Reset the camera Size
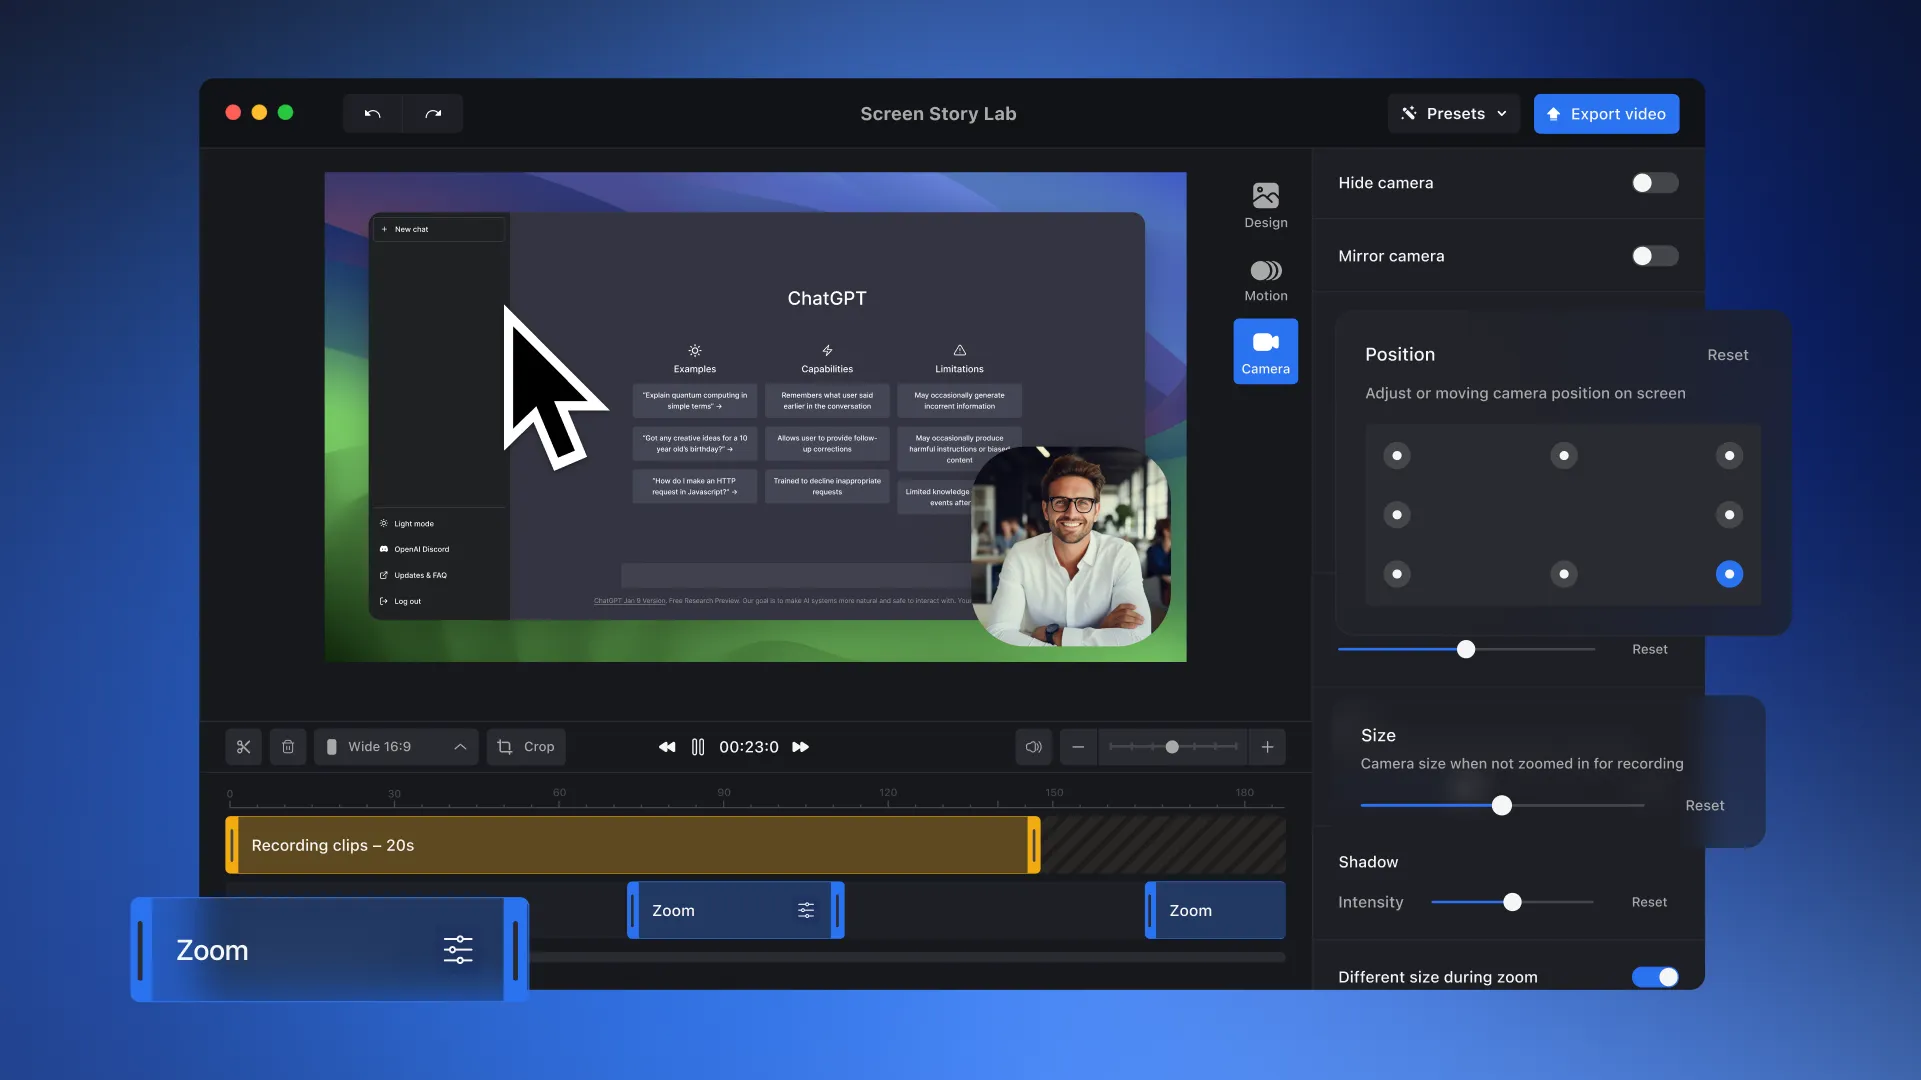This screenshot has width=1921, height=1080. tap(1704, 806)
